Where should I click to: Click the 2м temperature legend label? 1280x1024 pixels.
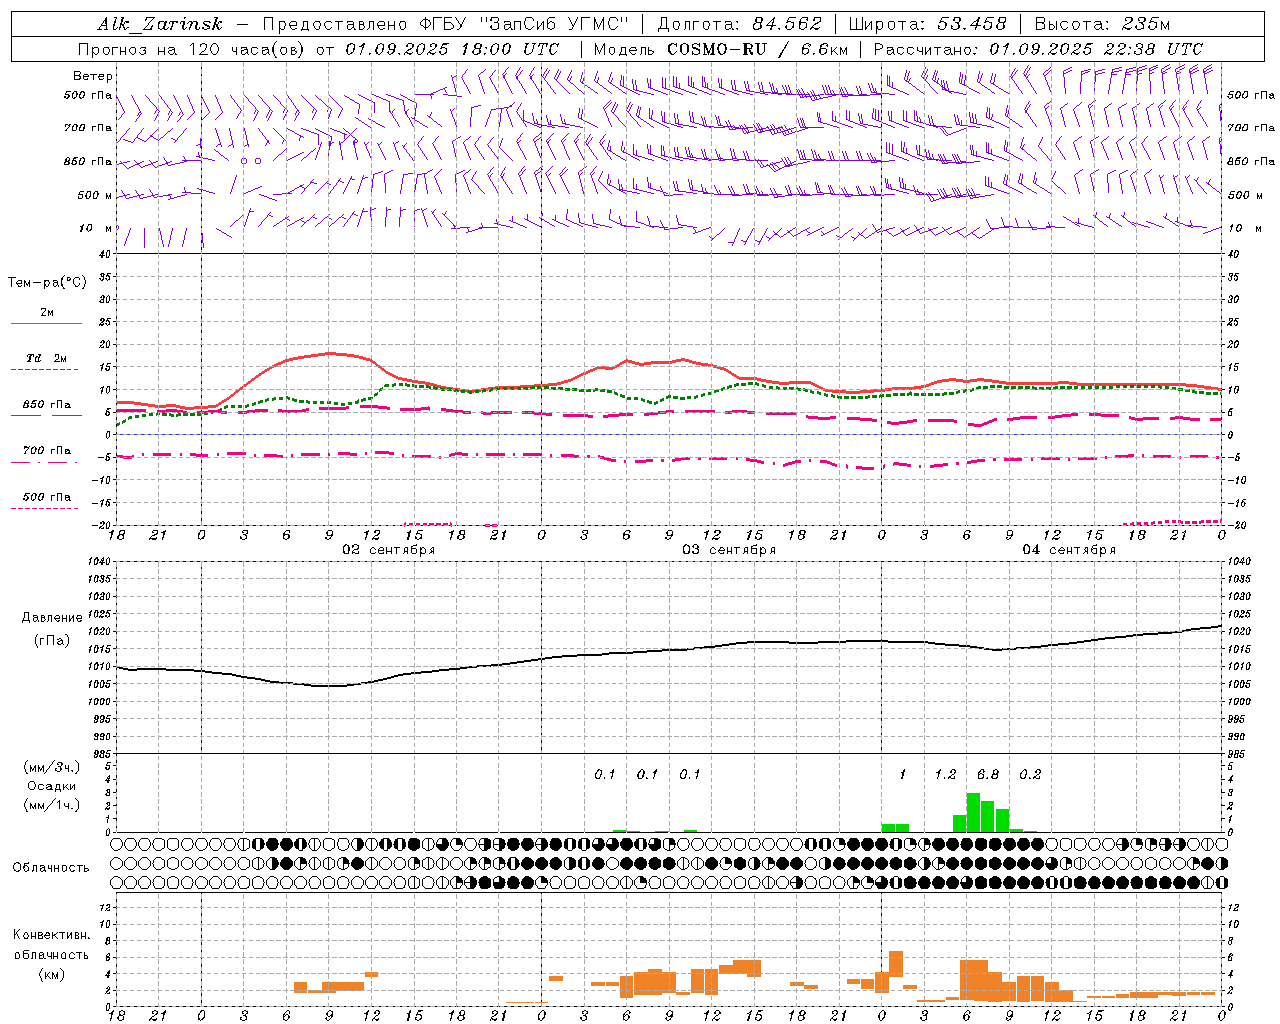[x=47, y=312]
